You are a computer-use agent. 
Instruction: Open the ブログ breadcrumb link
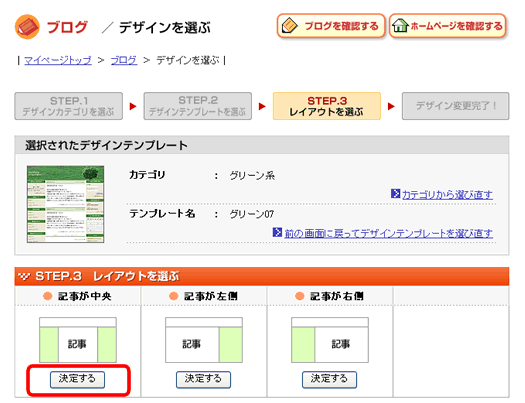124,61
